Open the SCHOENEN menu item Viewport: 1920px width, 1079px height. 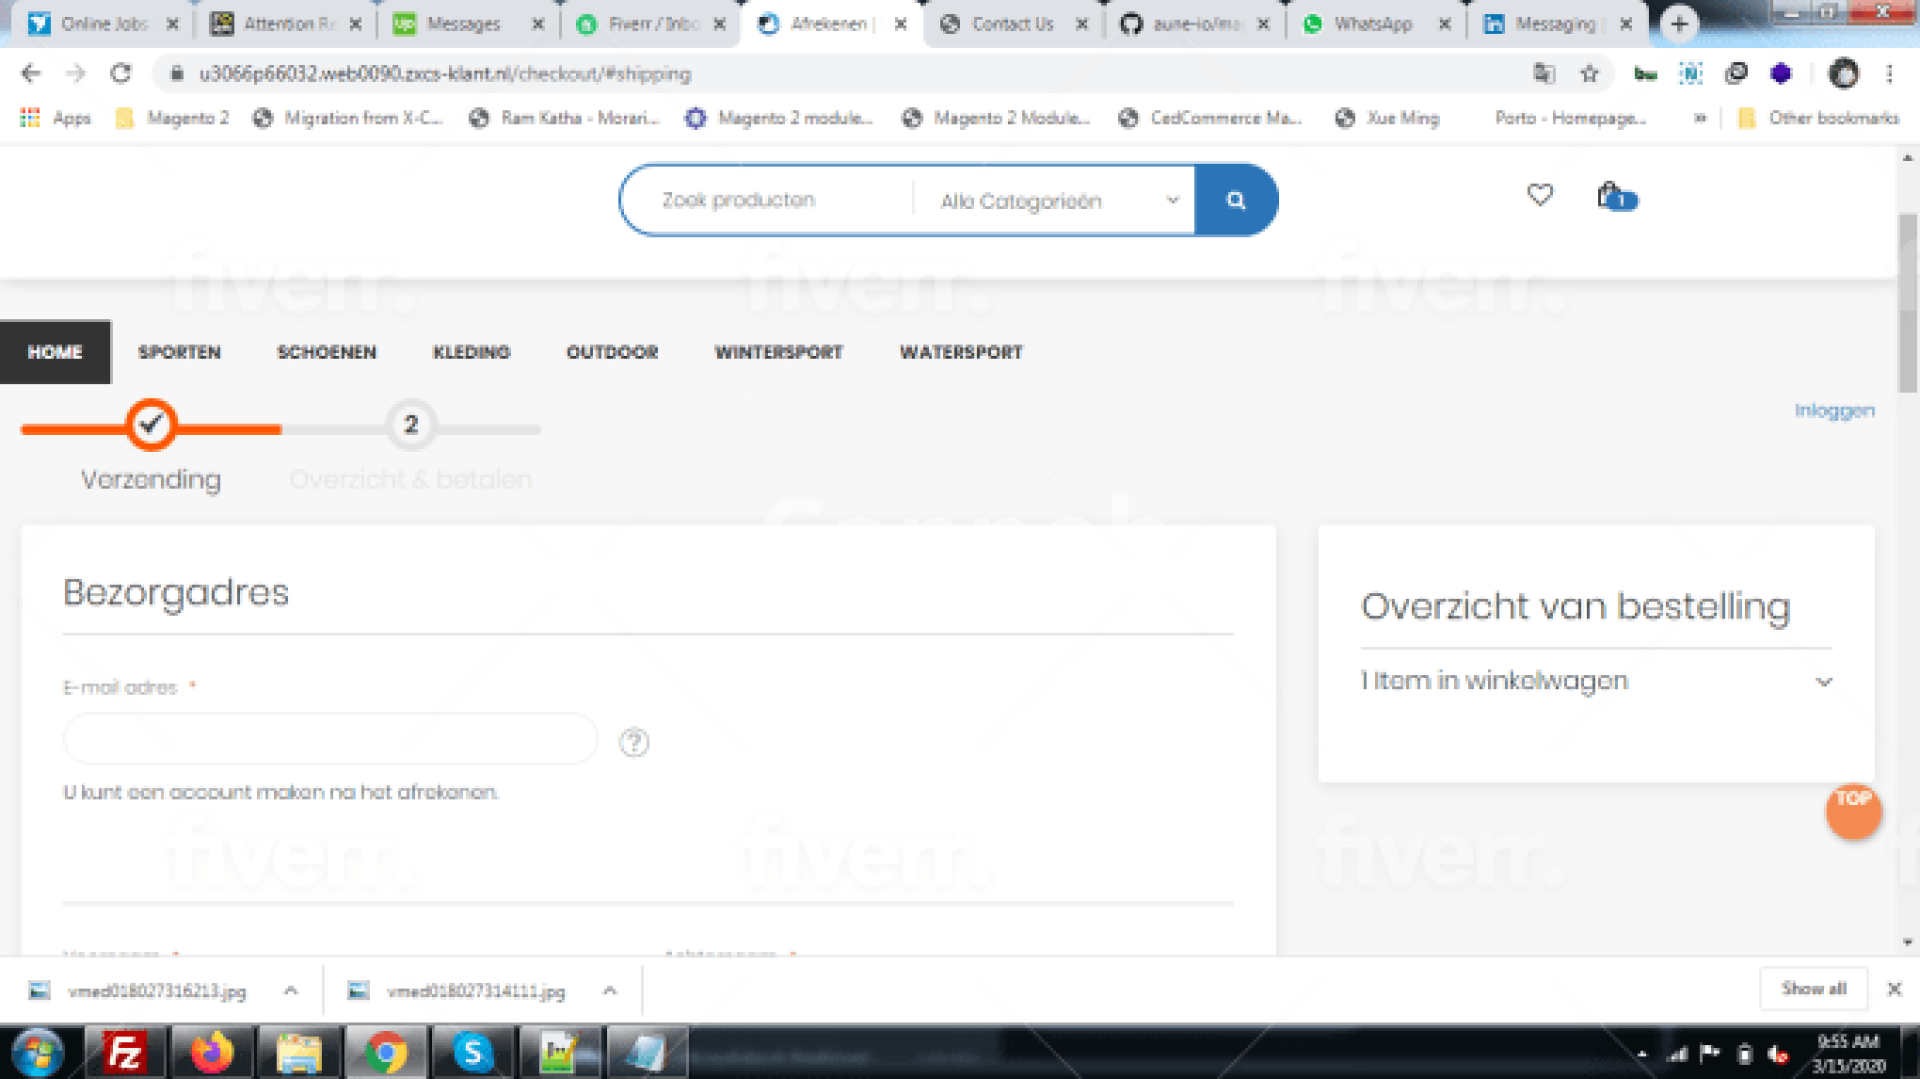pos(326,352)
